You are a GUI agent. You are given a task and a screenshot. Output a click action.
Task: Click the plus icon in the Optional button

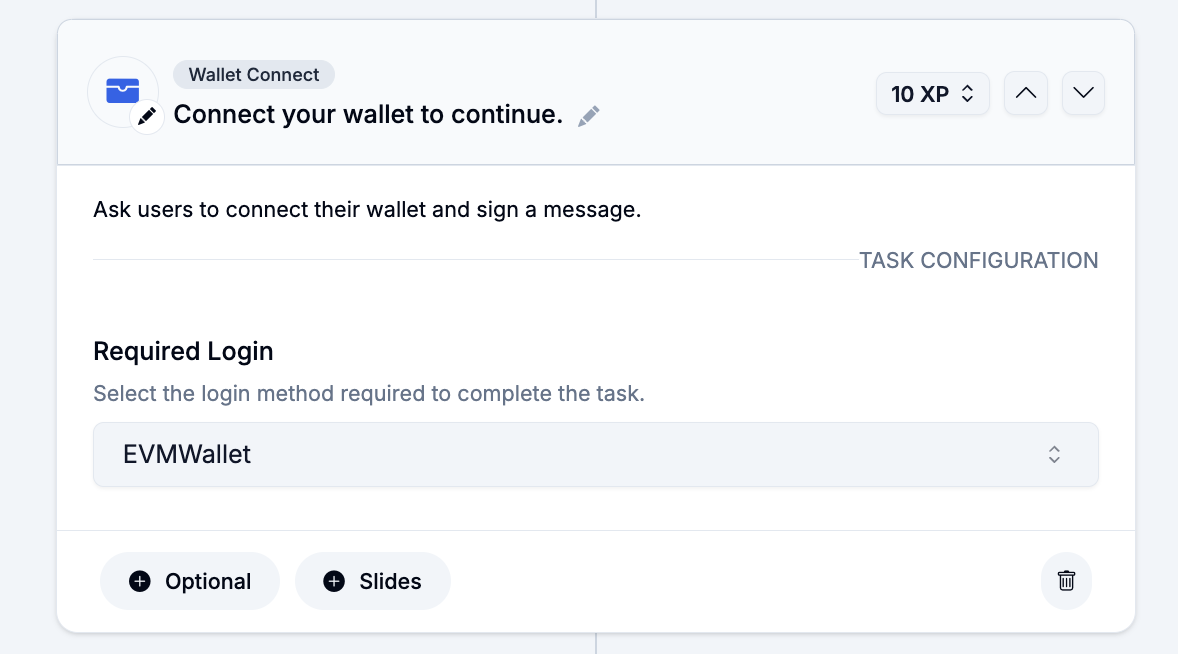(x=140, y=582)
